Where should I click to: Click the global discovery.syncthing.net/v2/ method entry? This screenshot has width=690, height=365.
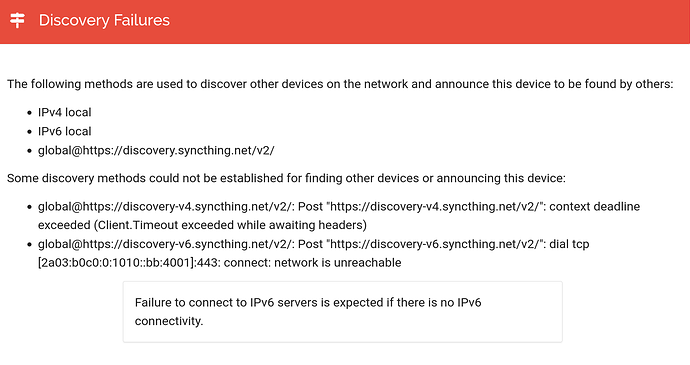click(x=156, y=151)
